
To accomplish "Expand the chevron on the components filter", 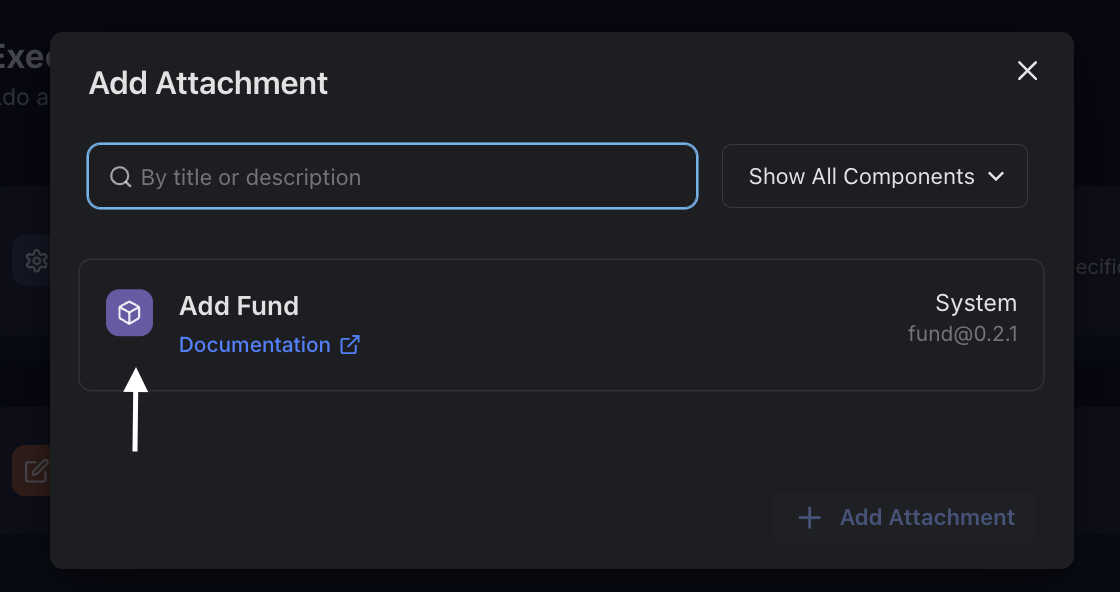I will pyautogui.click(x=996, y=177).
